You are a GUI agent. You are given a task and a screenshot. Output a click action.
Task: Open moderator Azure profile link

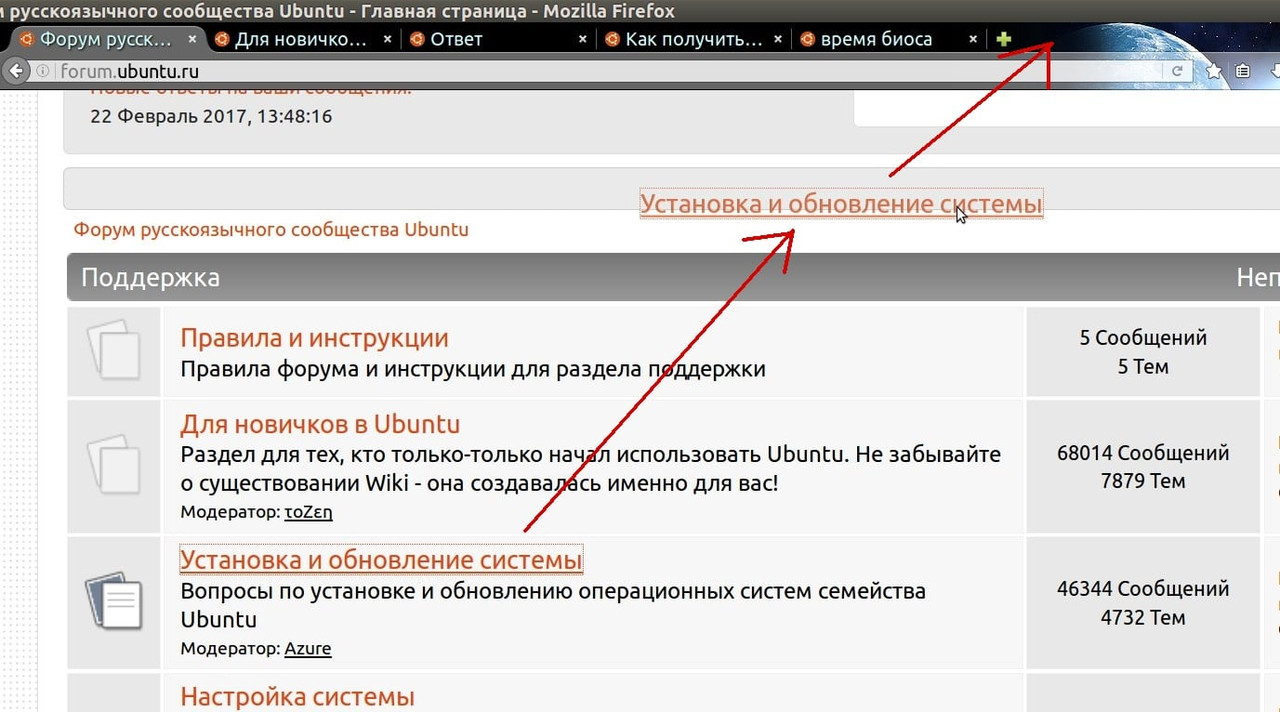pos(307,648)
